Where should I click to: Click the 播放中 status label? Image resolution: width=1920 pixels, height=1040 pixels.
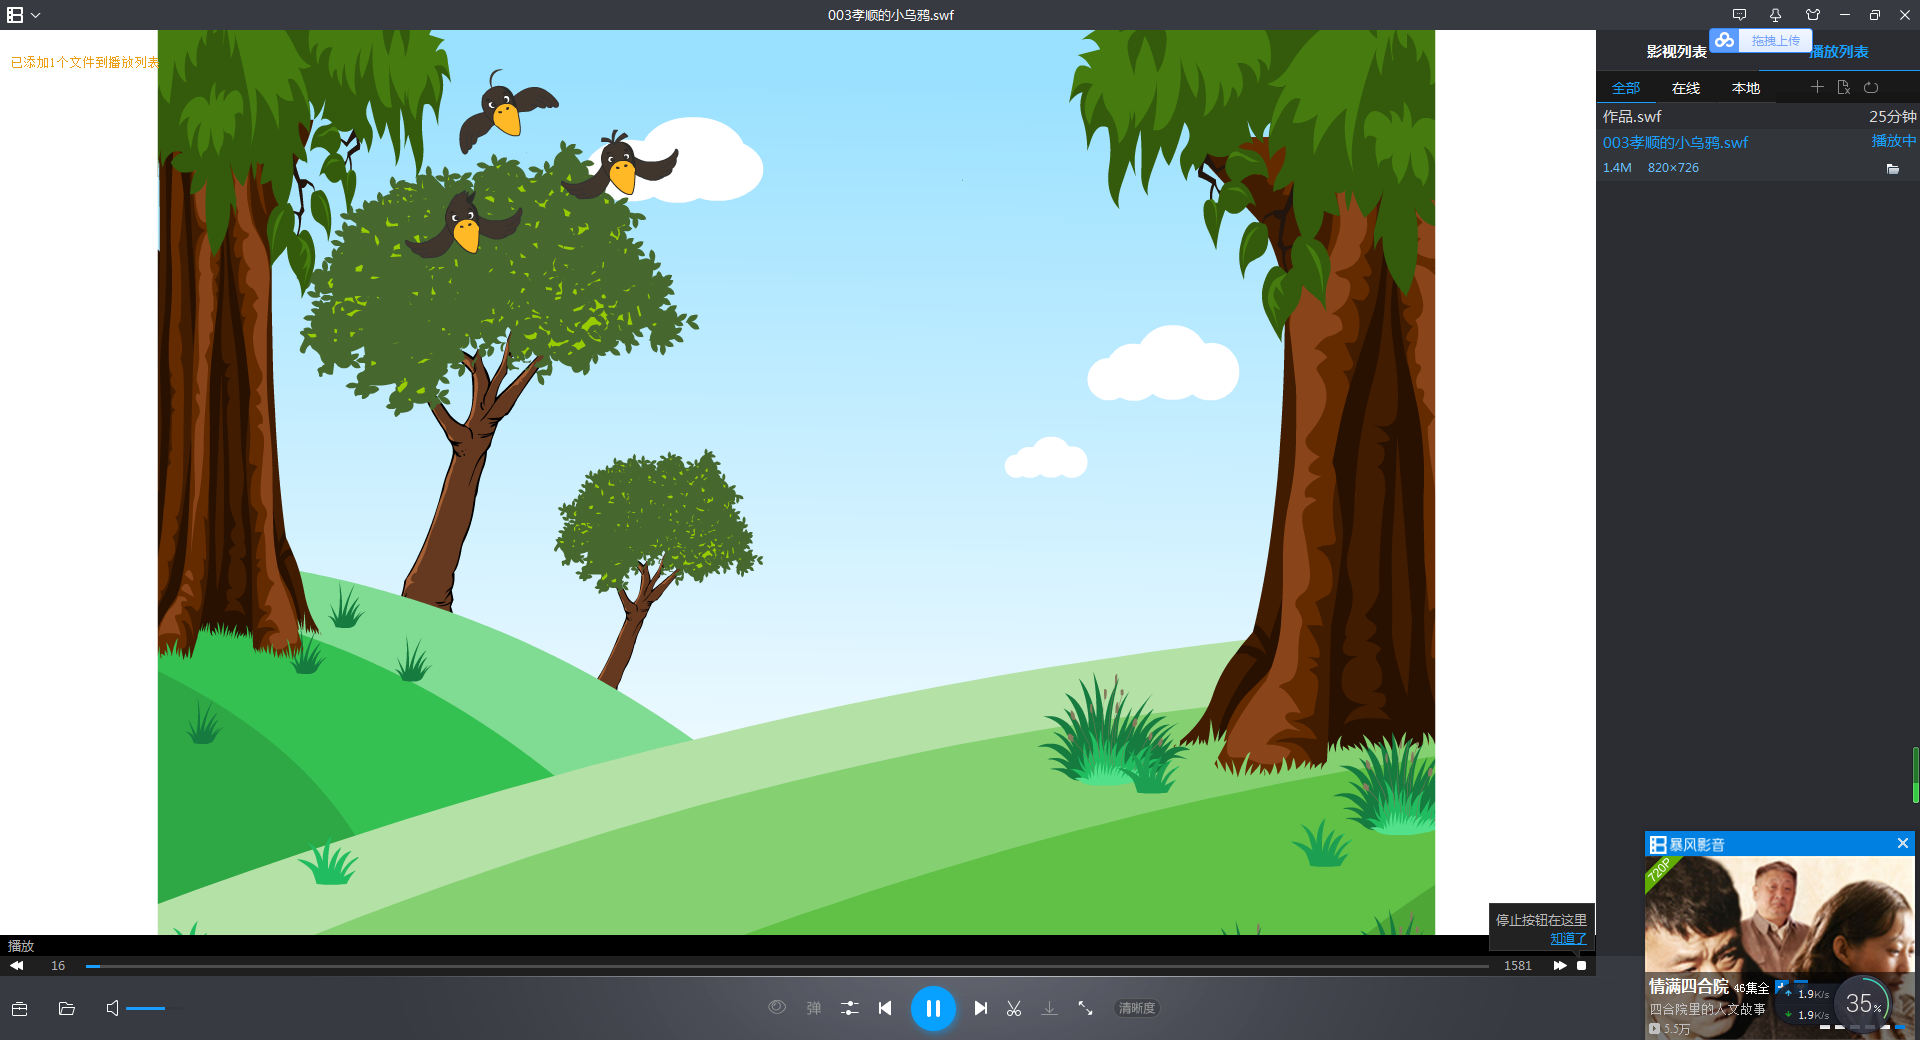coord(1894,141)
